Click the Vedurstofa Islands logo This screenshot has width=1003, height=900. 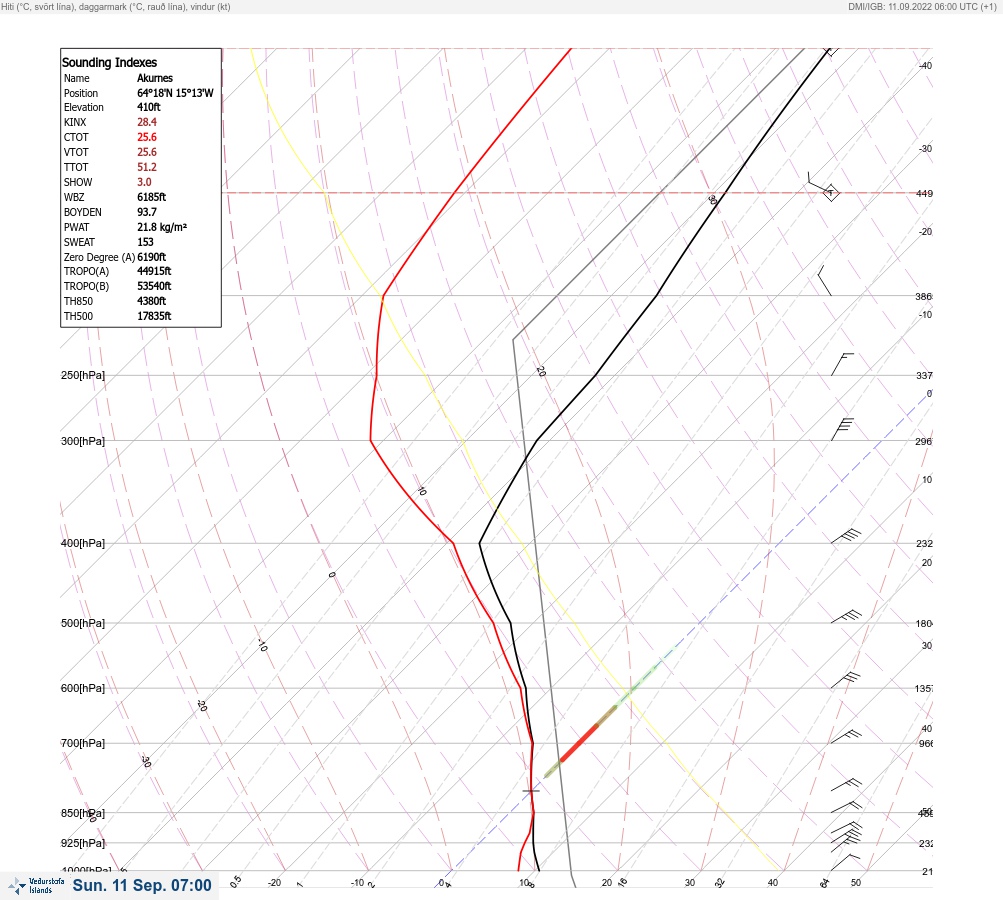[x=36, y=886]
